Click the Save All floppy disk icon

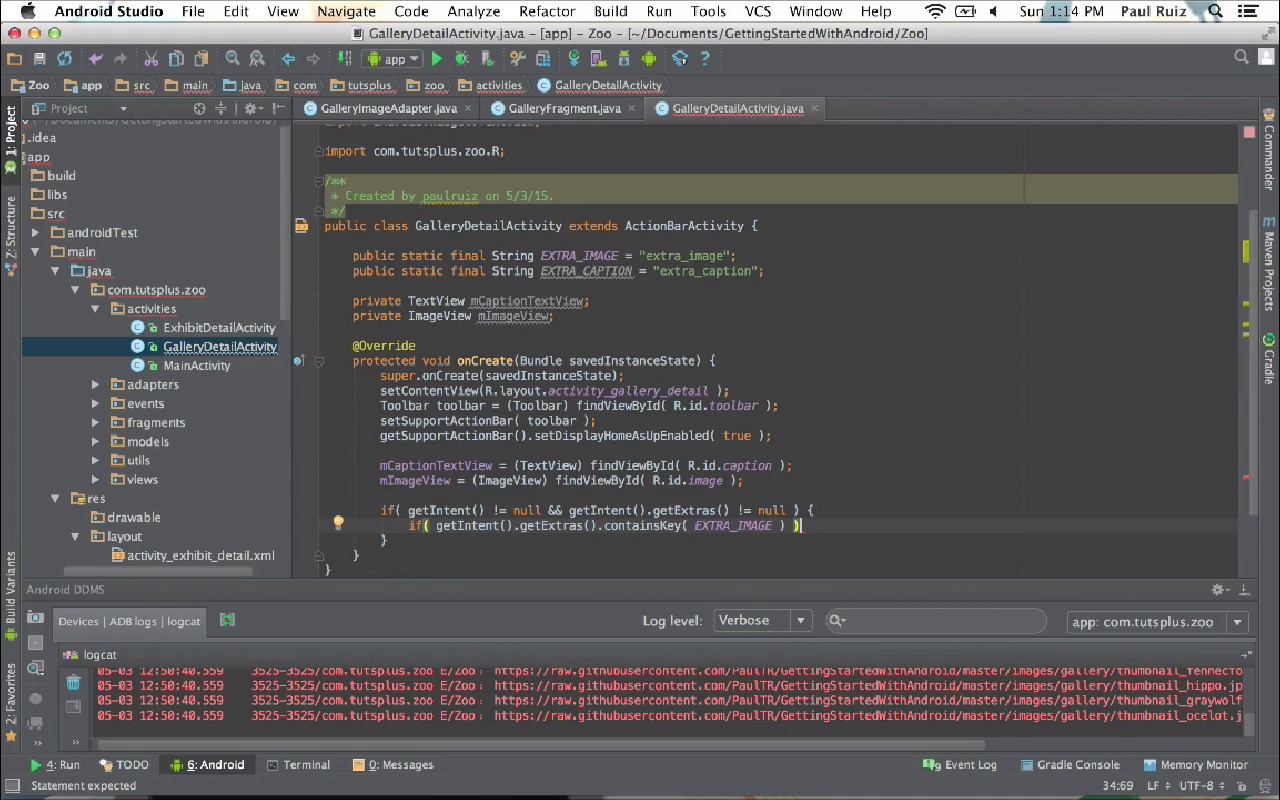pos(39,59)
